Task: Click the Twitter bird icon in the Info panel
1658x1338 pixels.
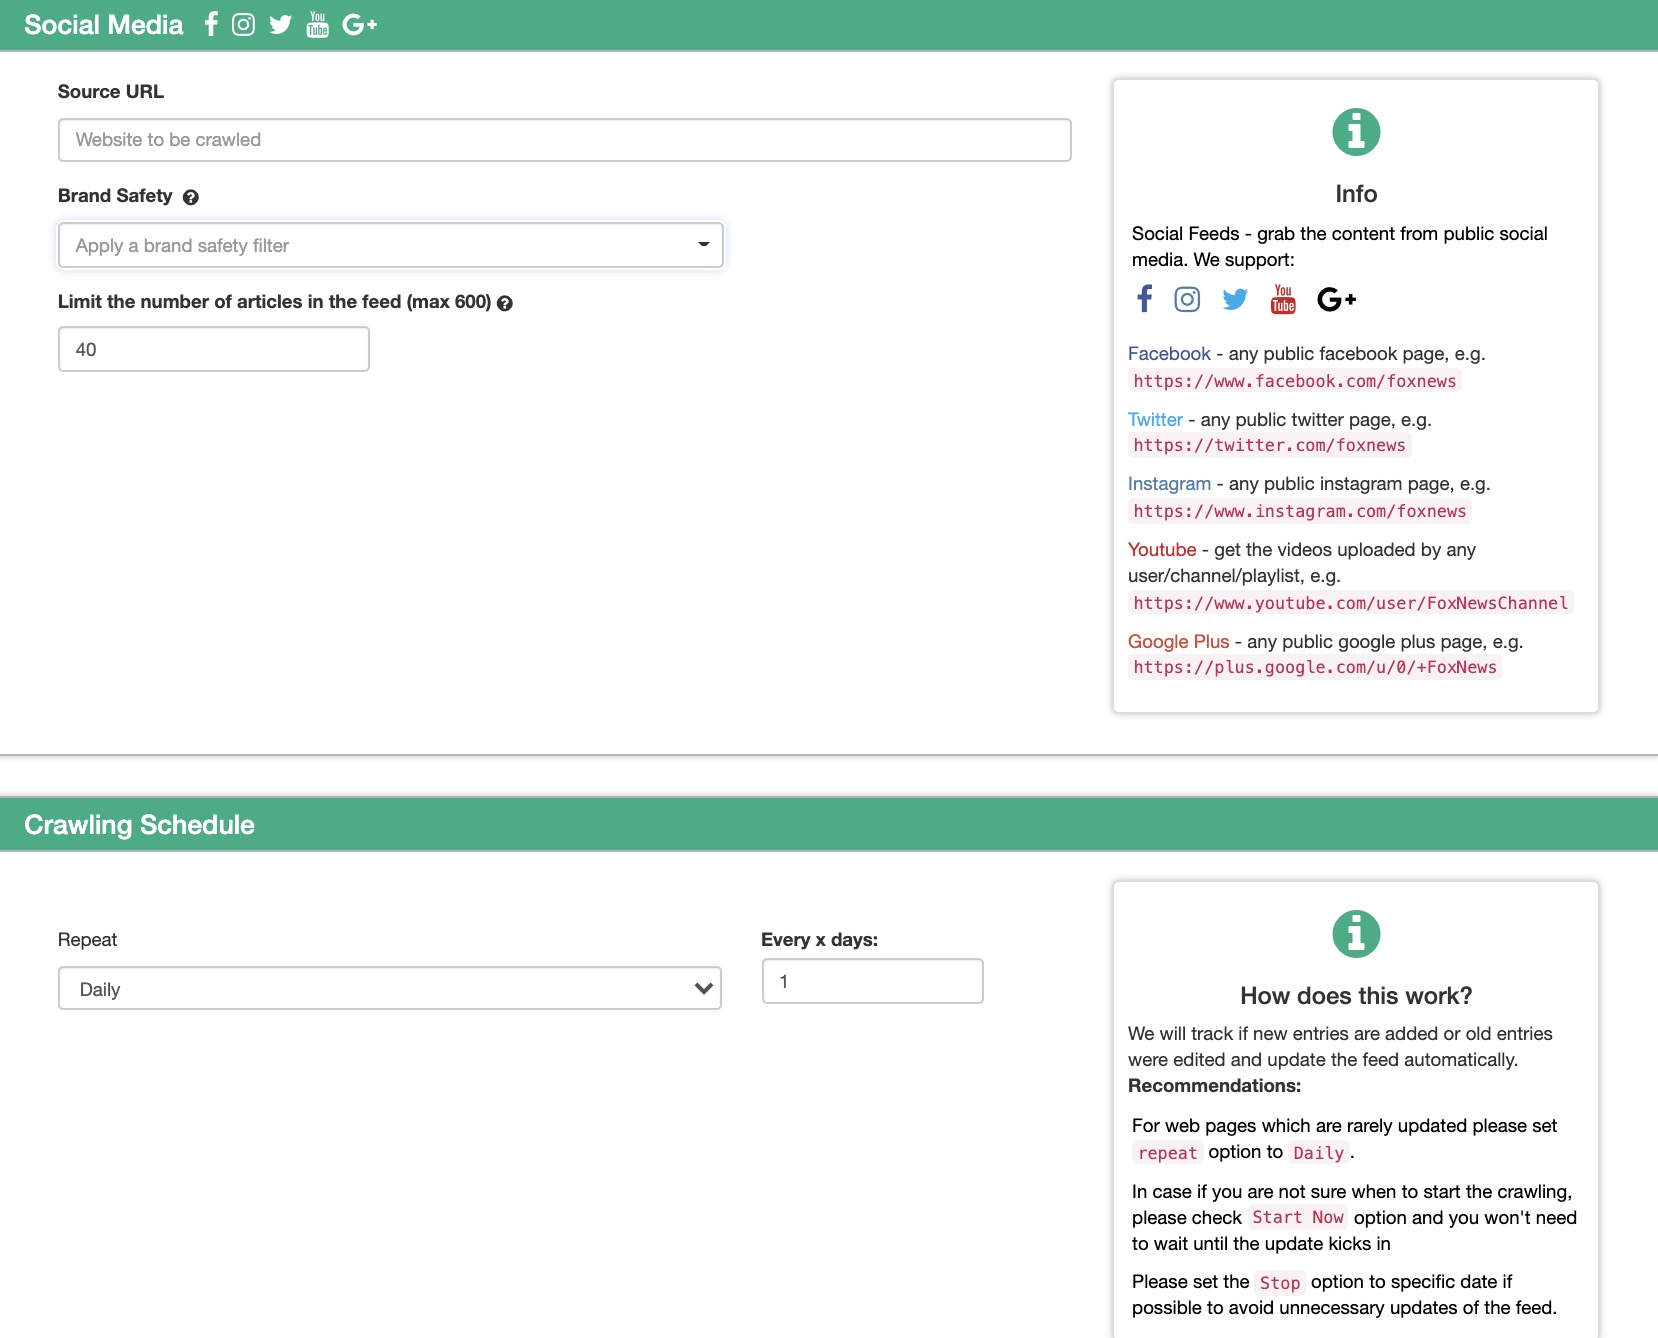Action: [x=1235, y=299]
